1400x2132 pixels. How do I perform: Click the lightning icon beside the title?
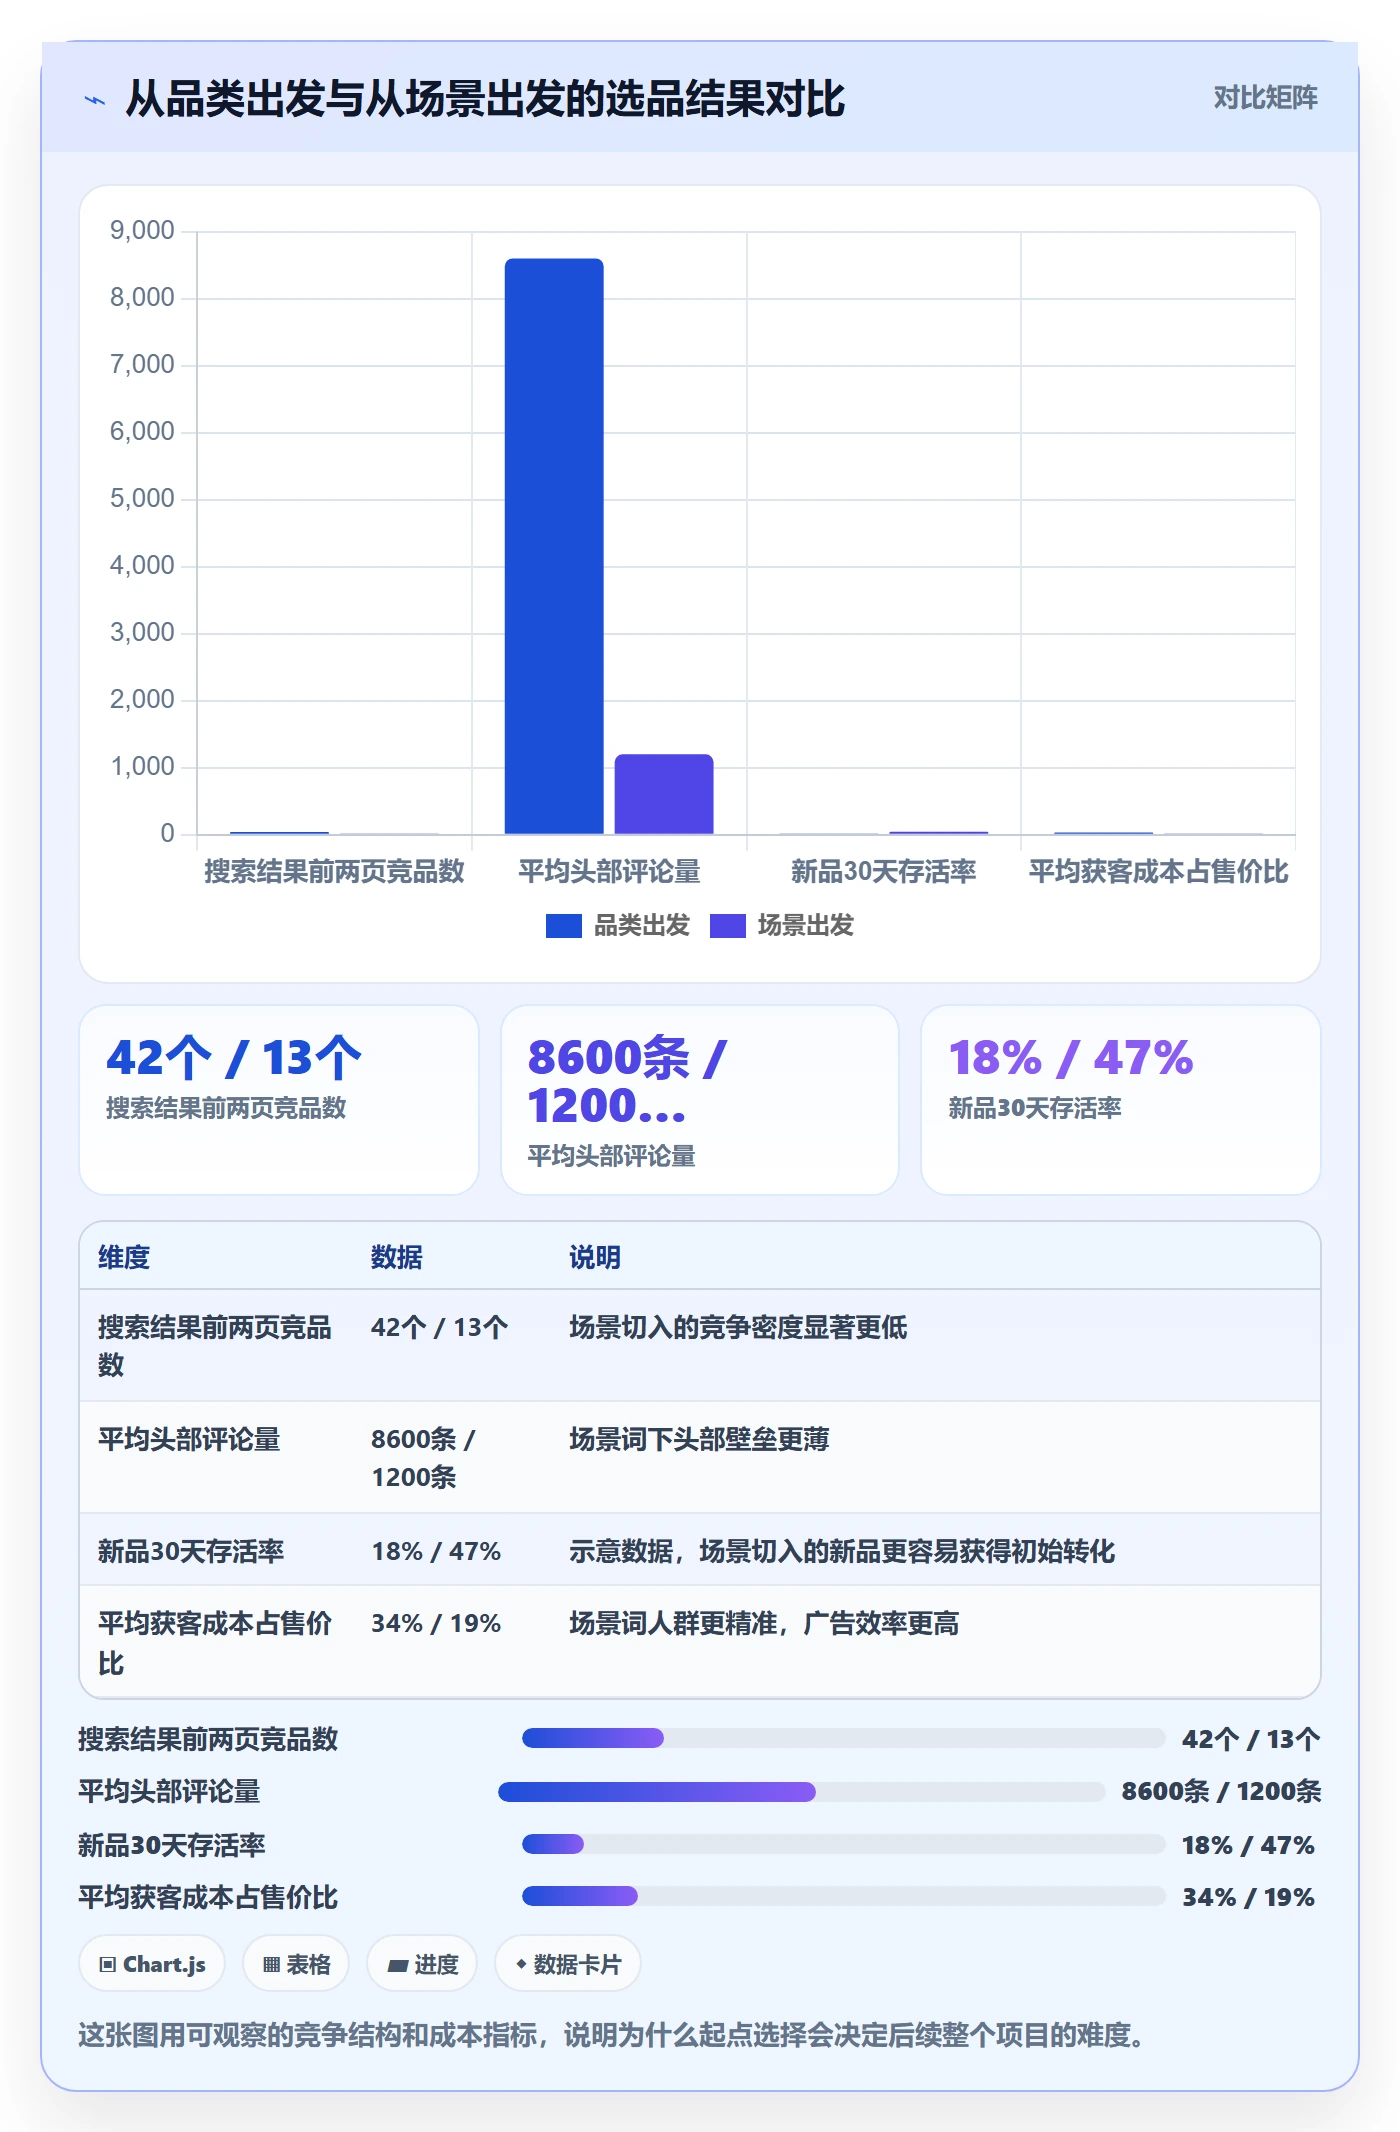(x=95, y=100)
